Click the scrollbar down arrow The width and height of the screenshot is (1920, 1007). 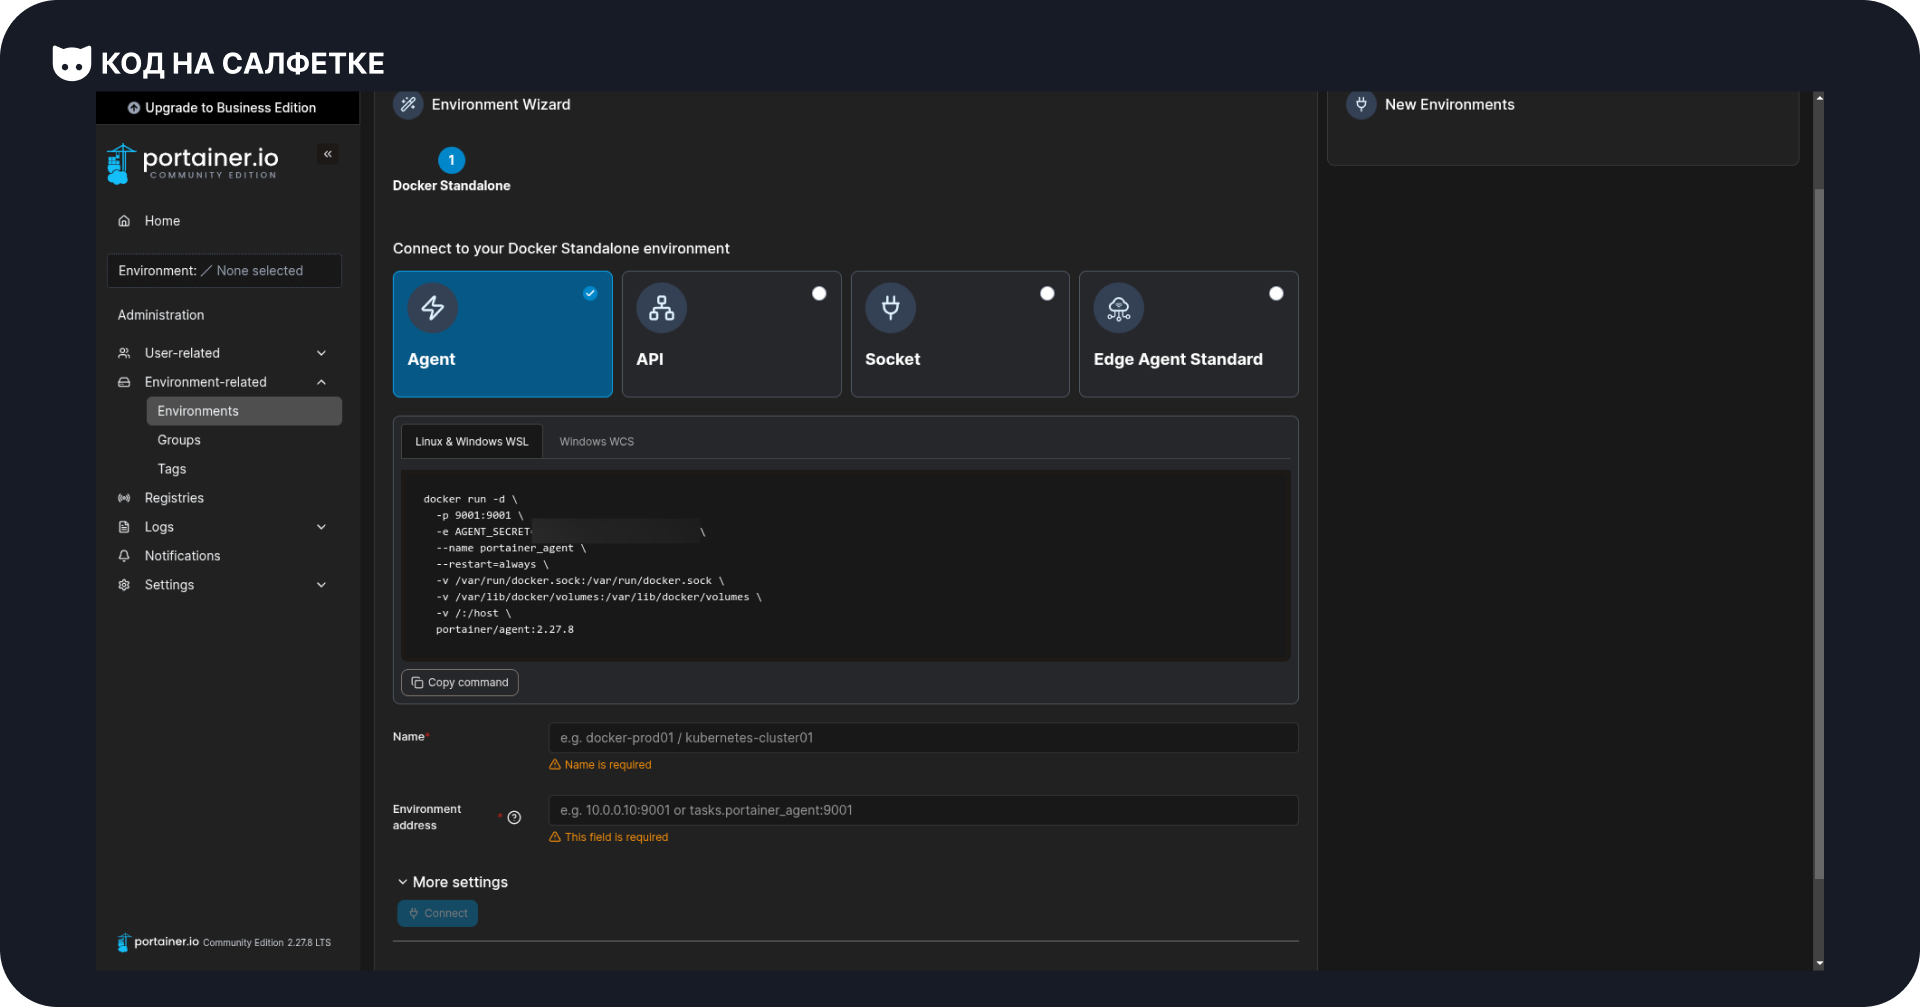tap(1819, 963)
